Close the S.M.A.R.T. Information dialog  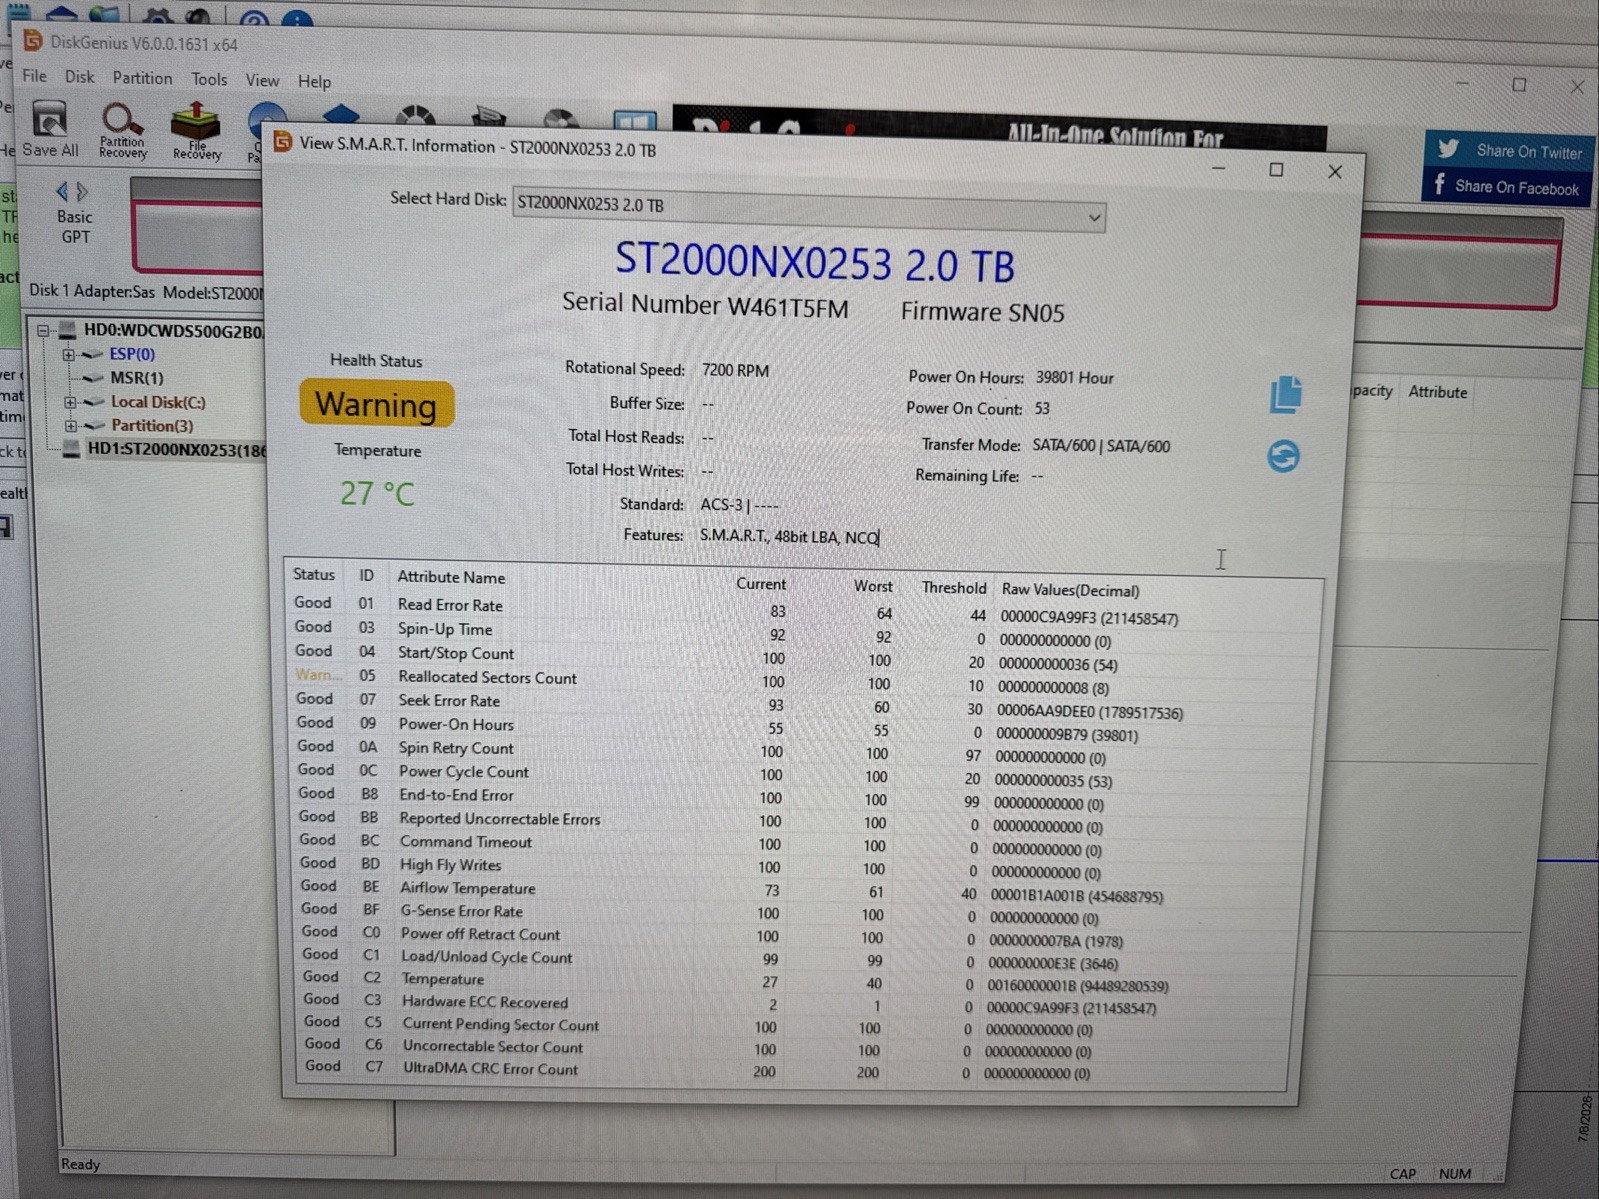tap(1334, 172)
